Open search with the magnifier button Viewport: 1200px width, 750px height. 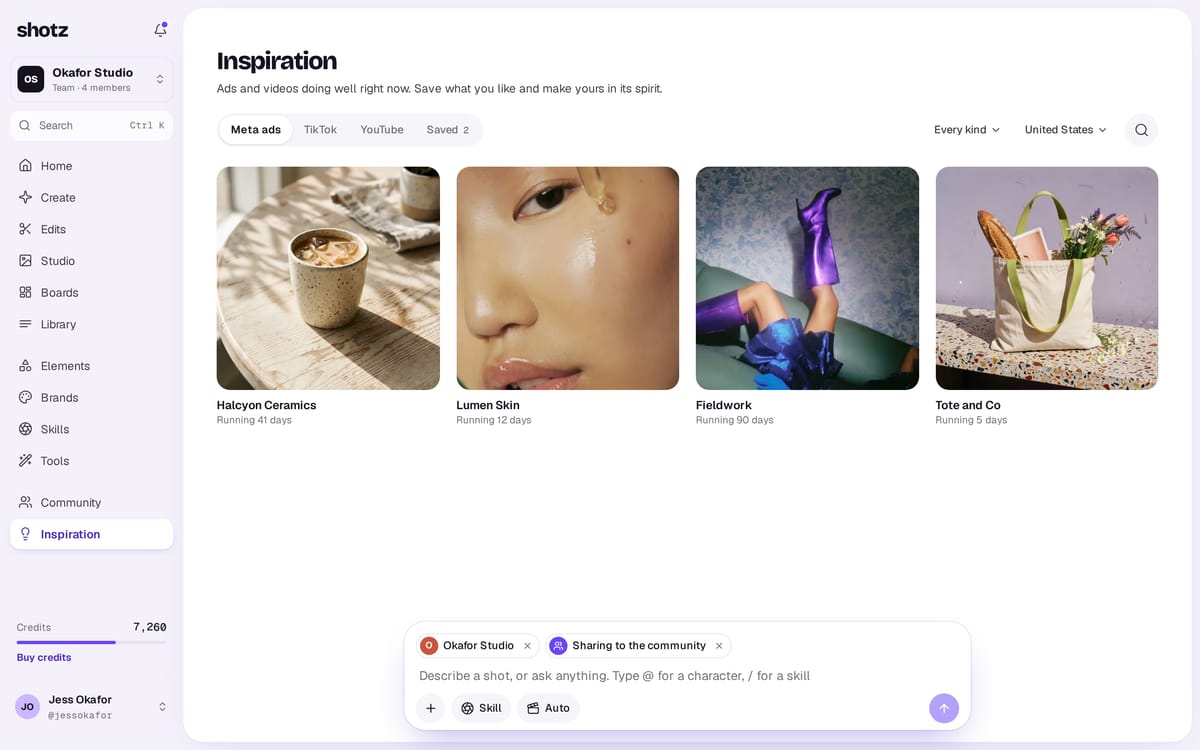click(1141, 130)
